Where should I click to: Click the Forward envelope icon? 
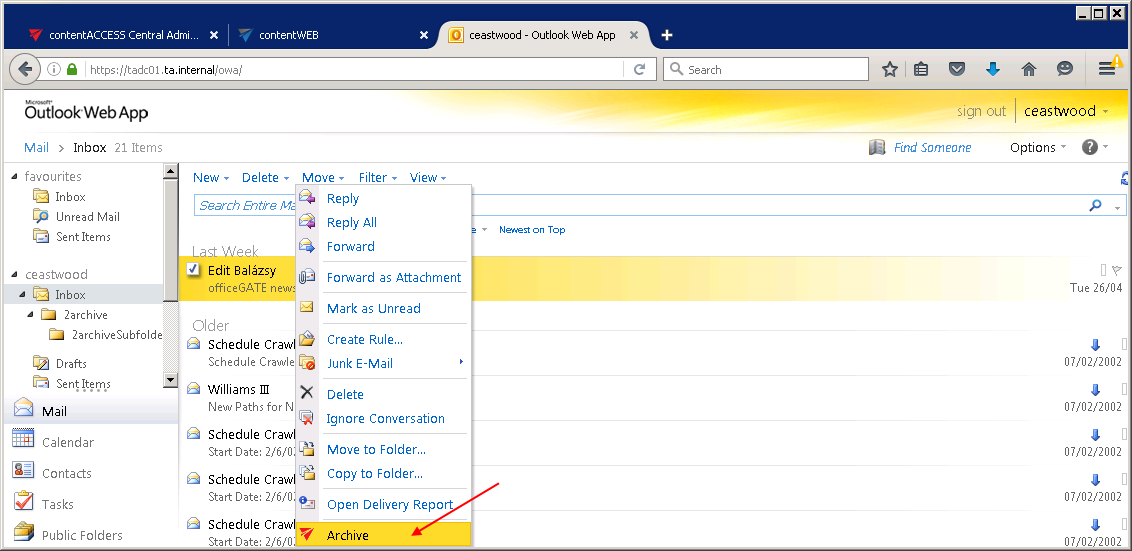tap(308, 246)
